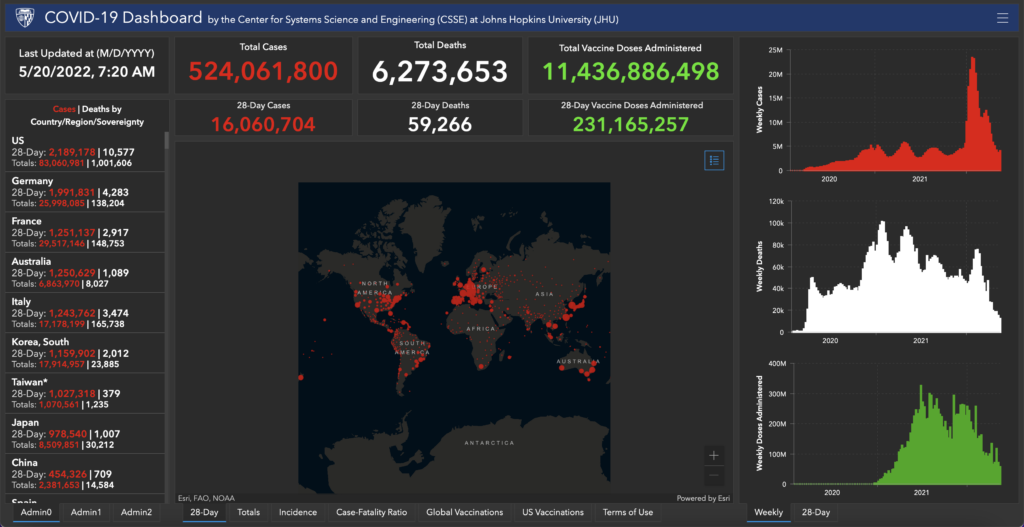Select Germany in the country list
1024x527 pixels.
pos(85,191)
